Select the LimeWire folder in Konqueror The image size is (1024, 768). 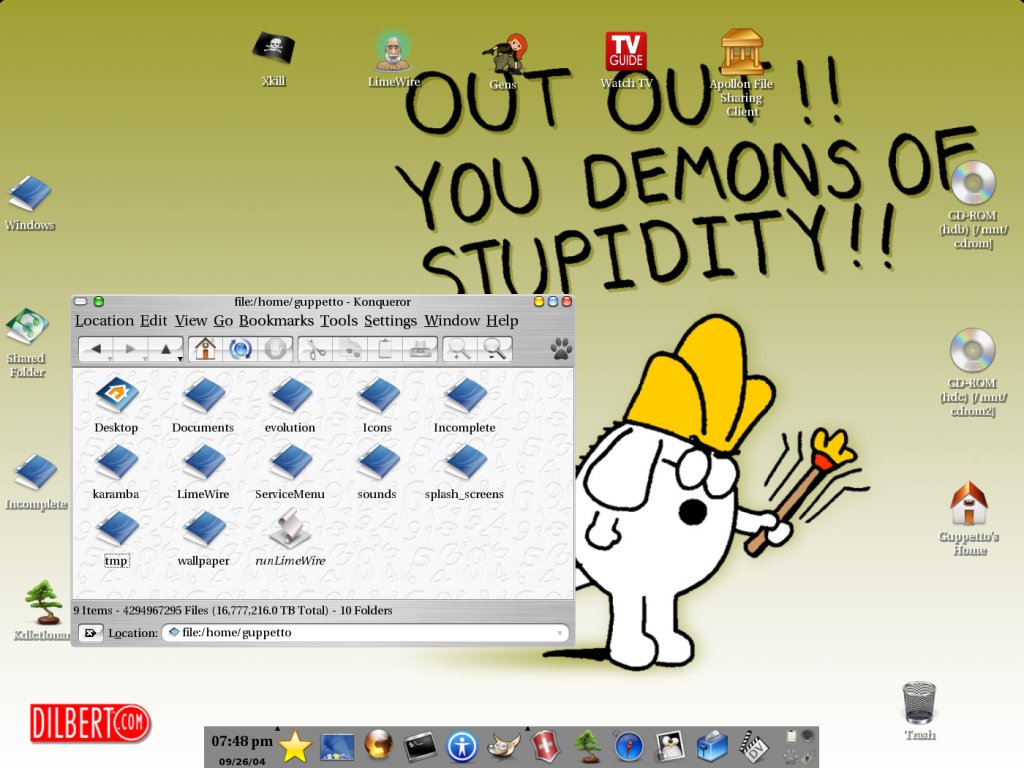click(203, 472)
